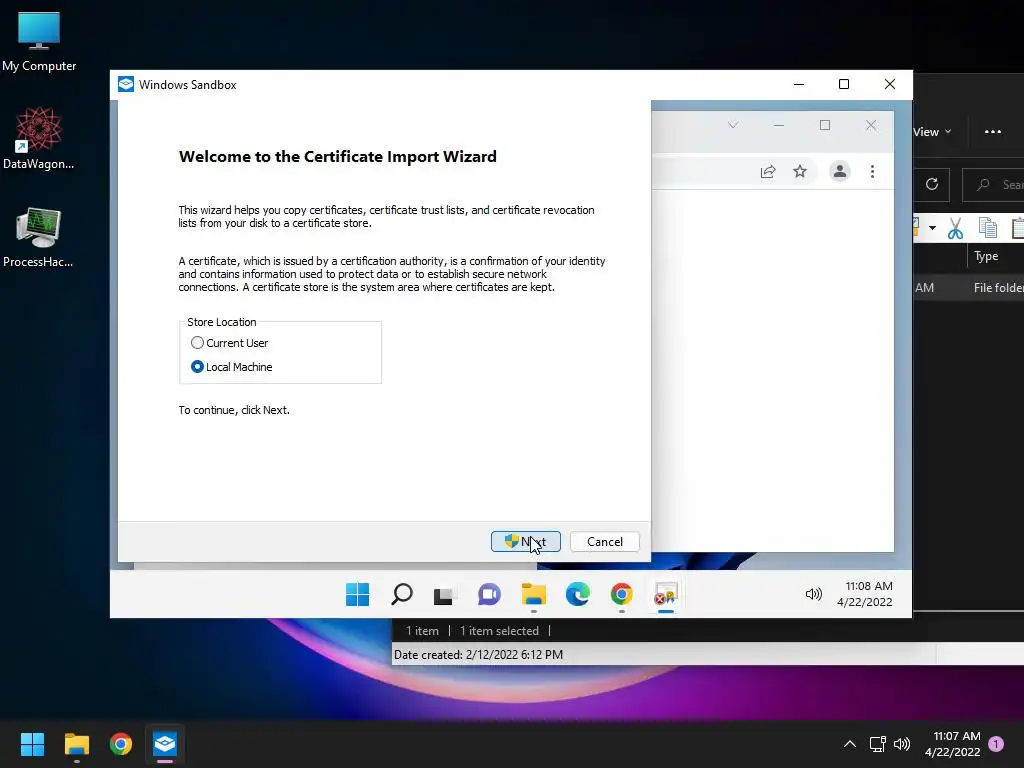The image size is (1024, 768).
Task: Open the DataWagon desktop shortcut
Action: [39, 138]
